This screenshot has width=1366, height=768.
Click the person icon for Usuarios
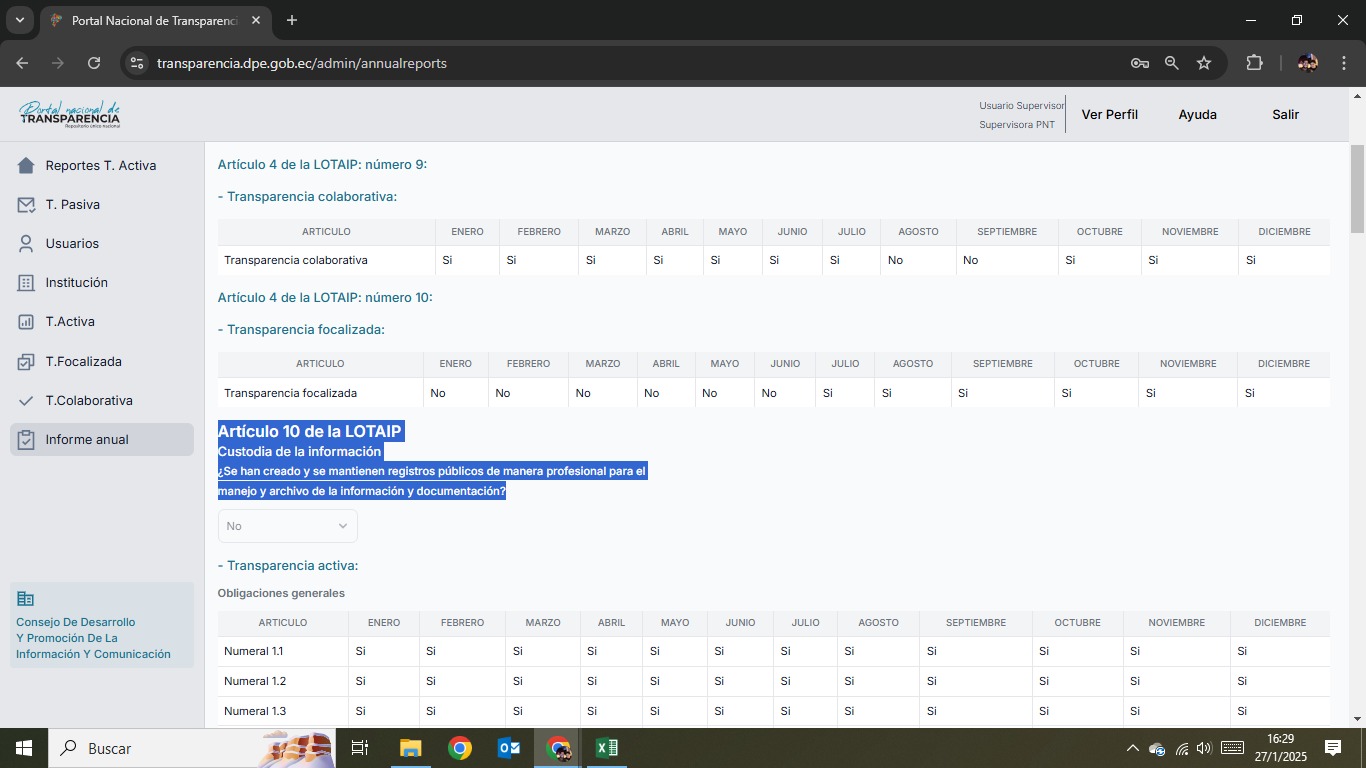point(26,244)
